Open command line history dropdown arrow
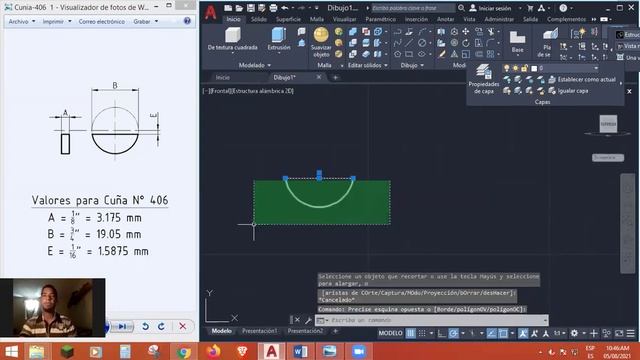The height and width of the screenshot is (360, 640). [x=545, y=320]
